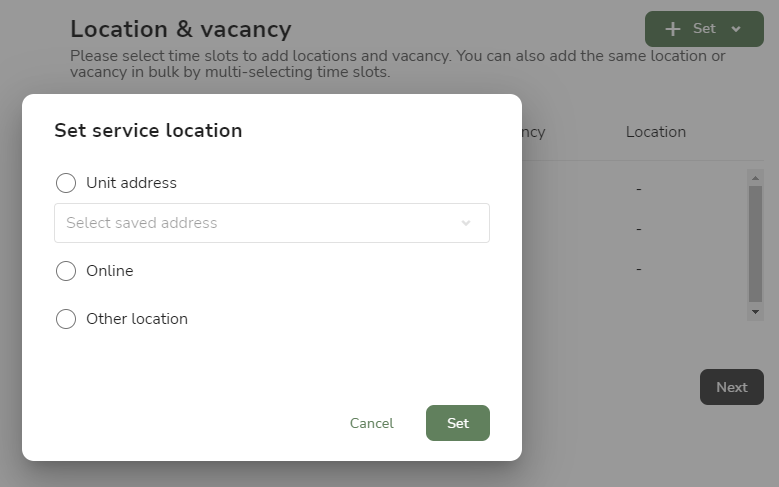Click the vertical scrollbar thumb
779x487 pixels.
click(x=755, y=244)
